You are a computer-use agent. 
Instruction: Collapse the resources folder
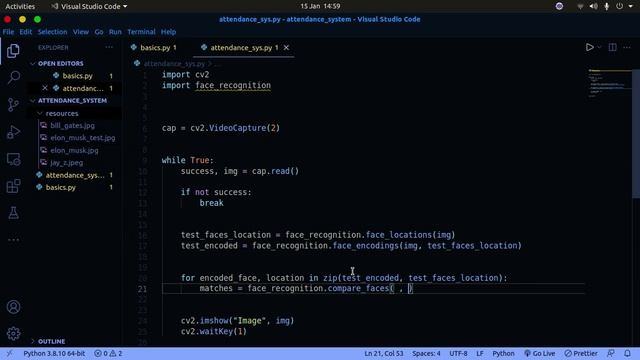coord(62,113)
